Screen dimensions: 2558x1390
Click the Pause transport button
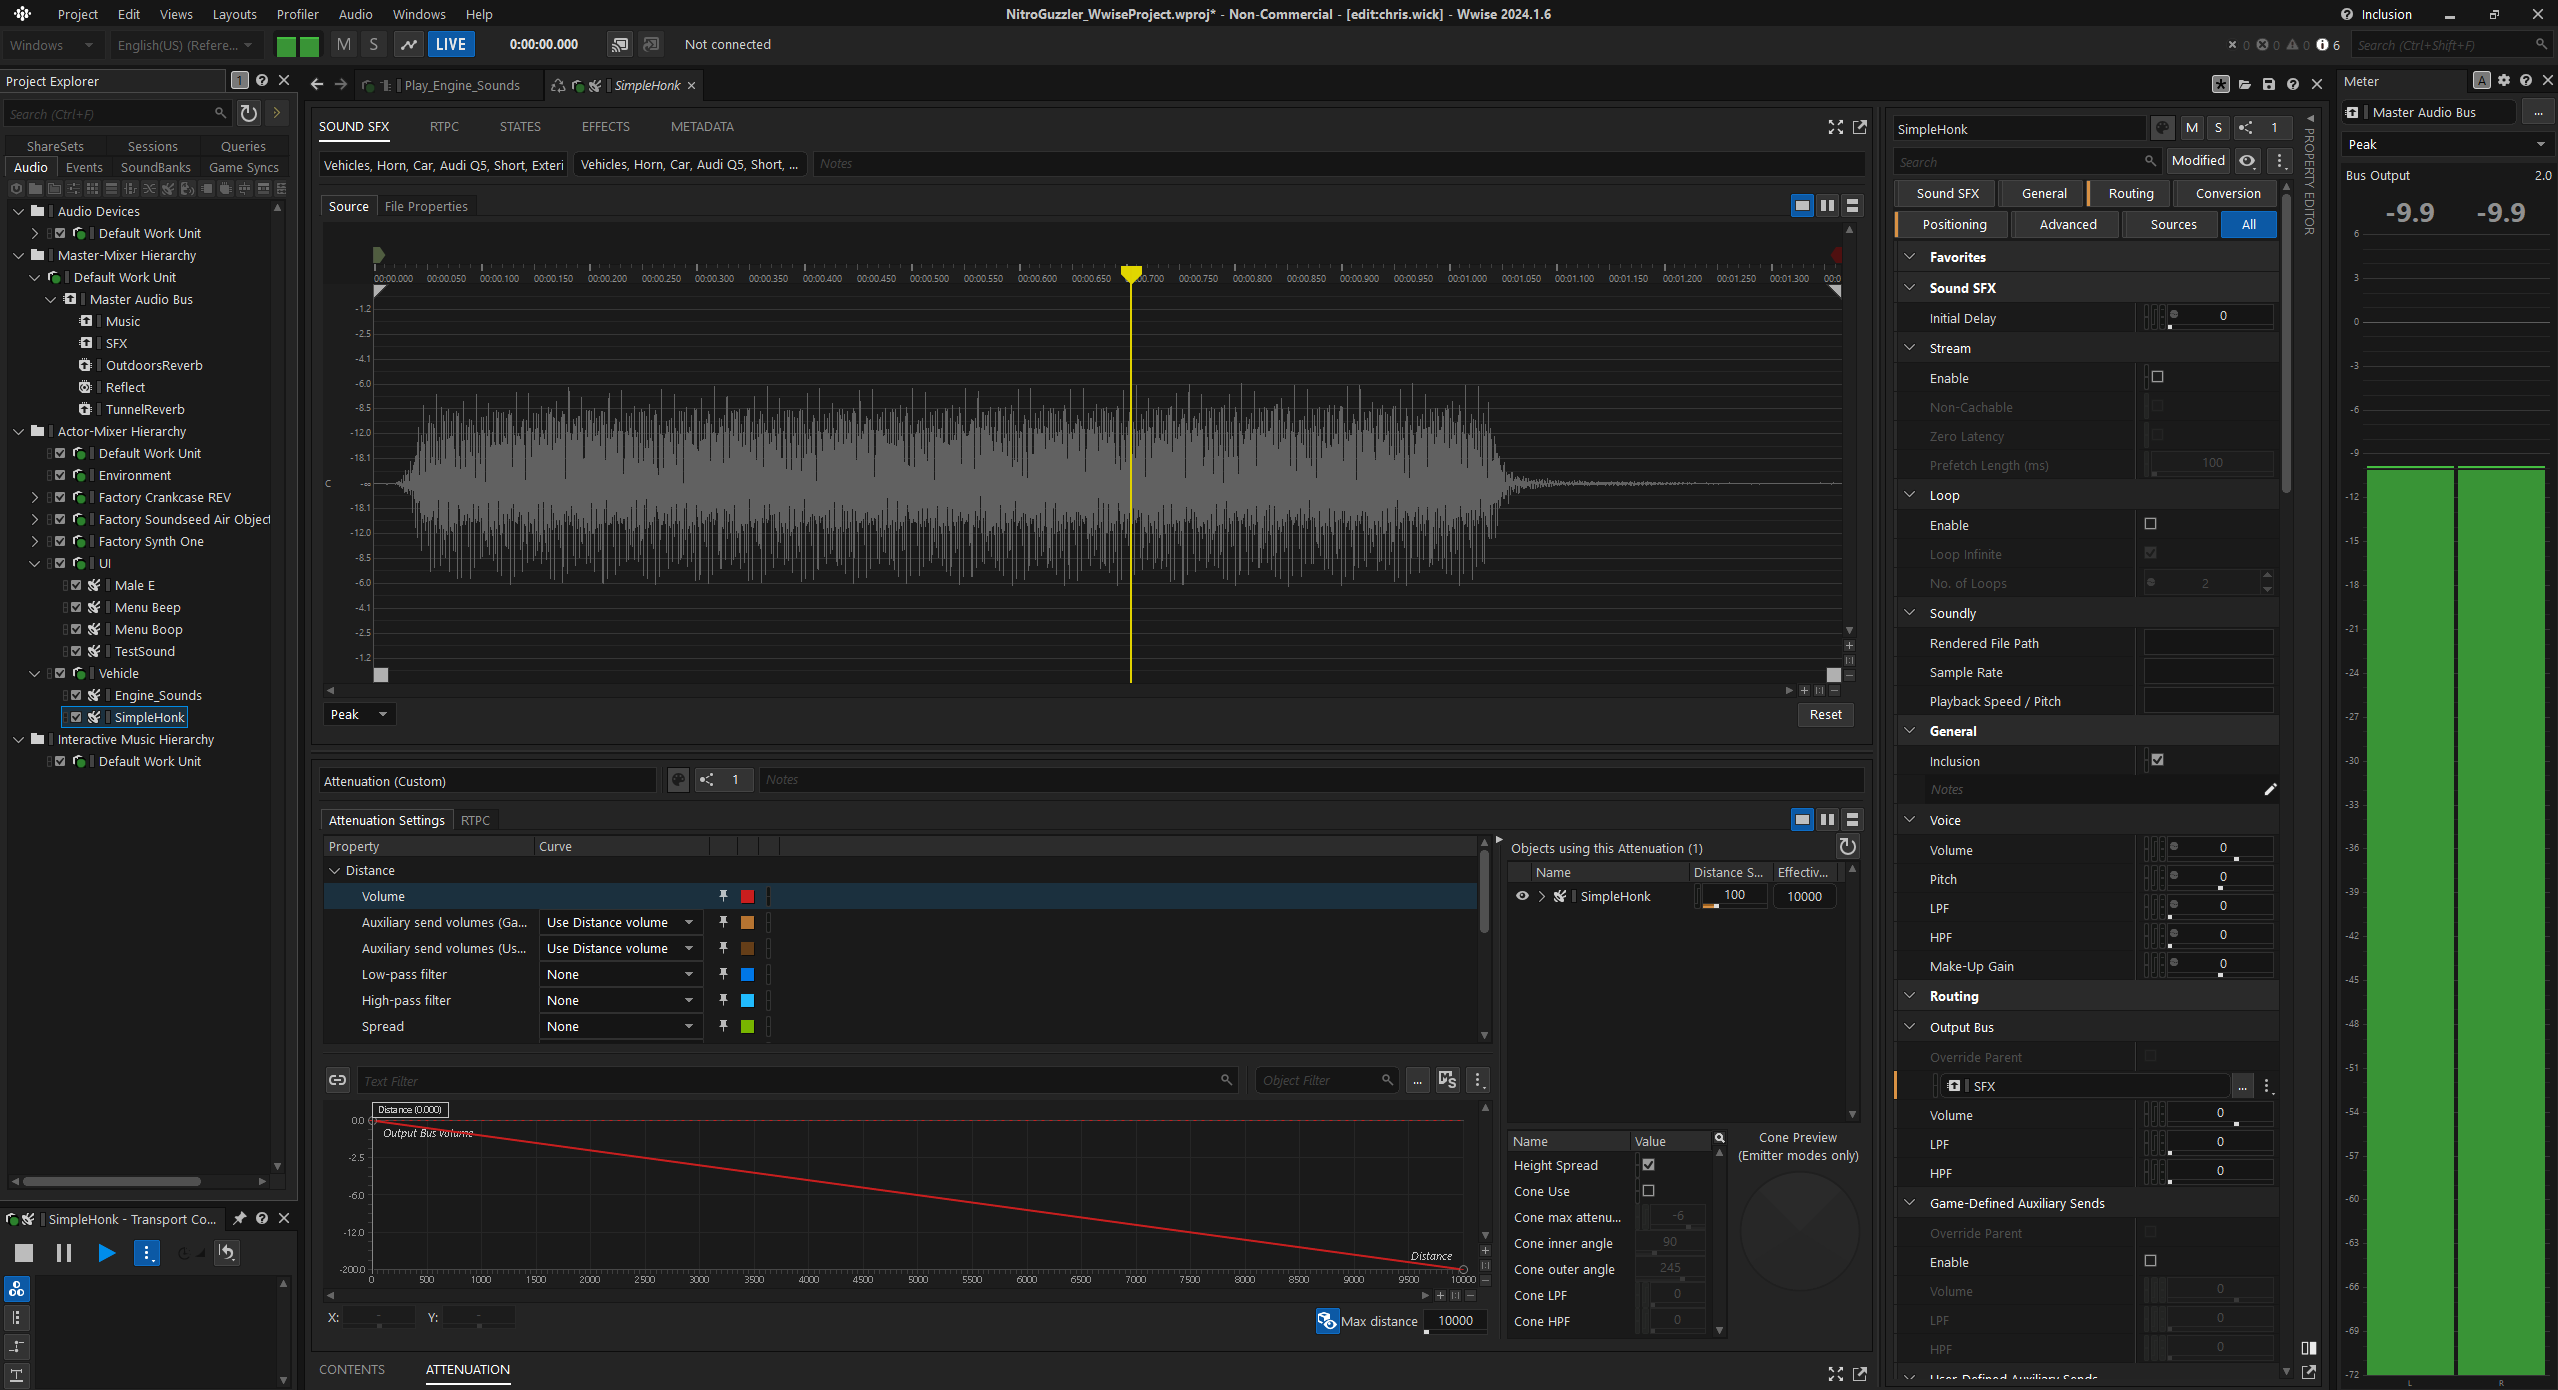[x=64, y=1253]
